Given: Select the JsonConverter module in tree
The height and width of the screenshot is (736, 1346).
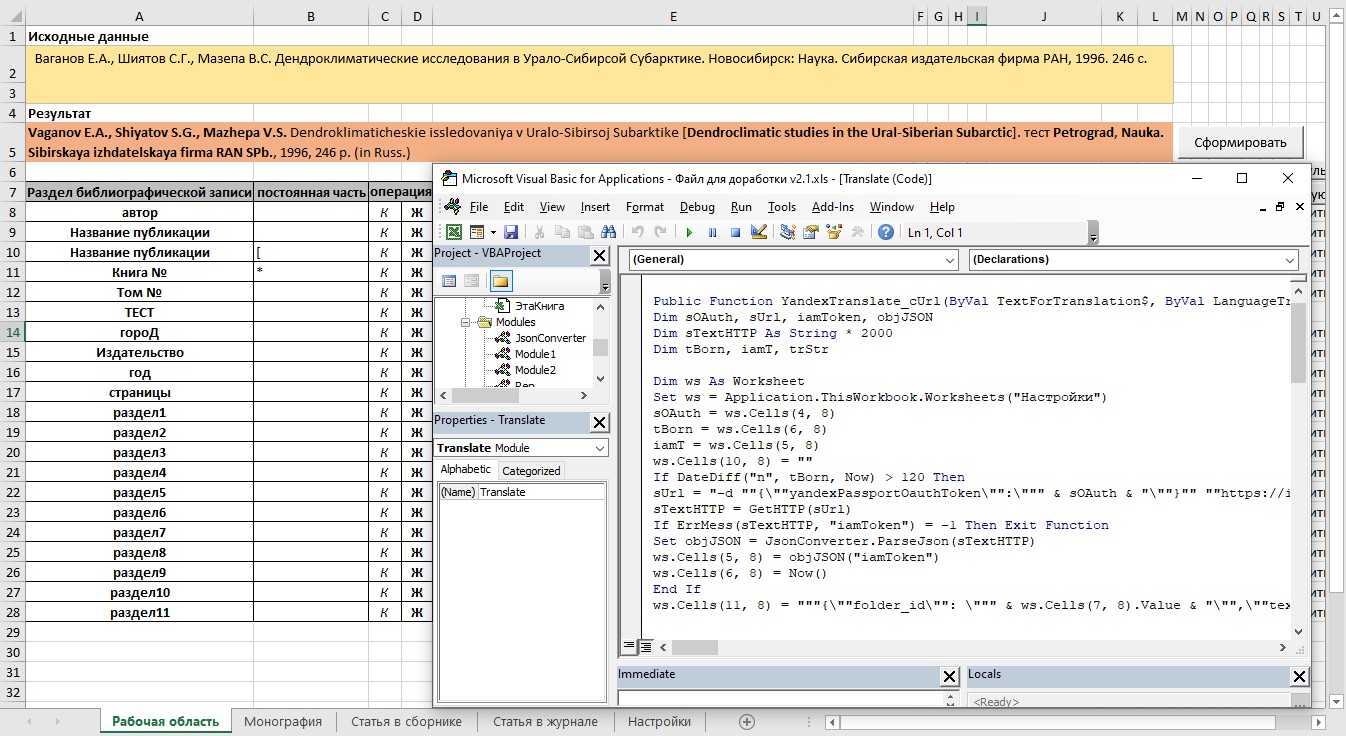Looking at the screenshot, I should pos(550,338).
